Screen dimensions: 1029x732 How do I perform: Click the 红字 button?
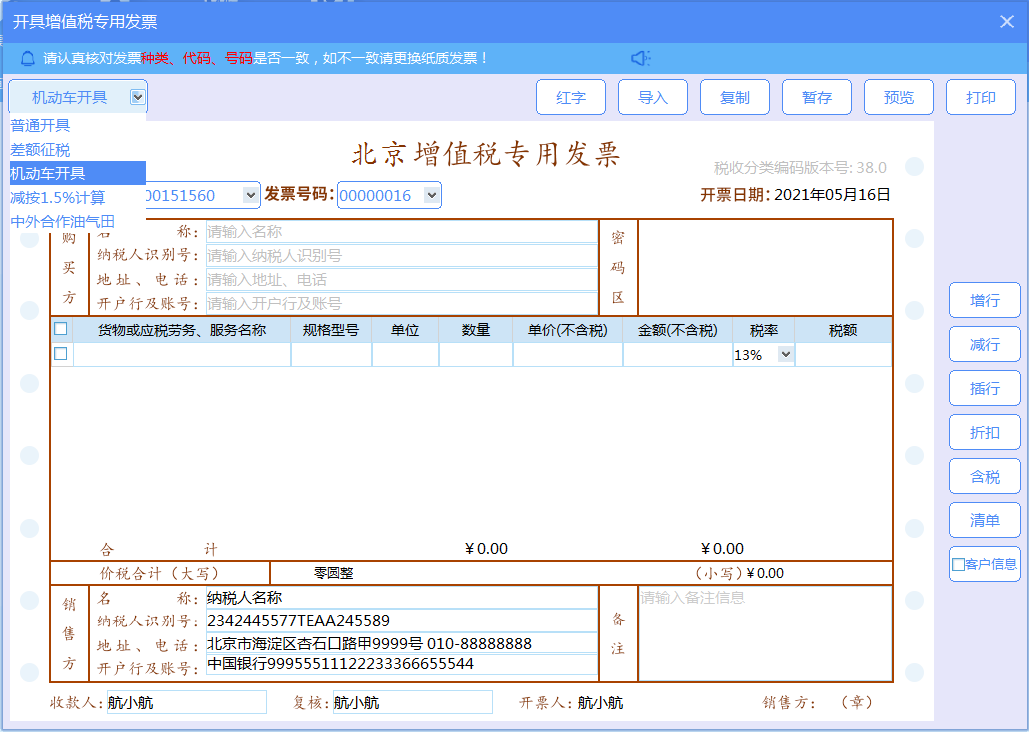tap(570, 96)
